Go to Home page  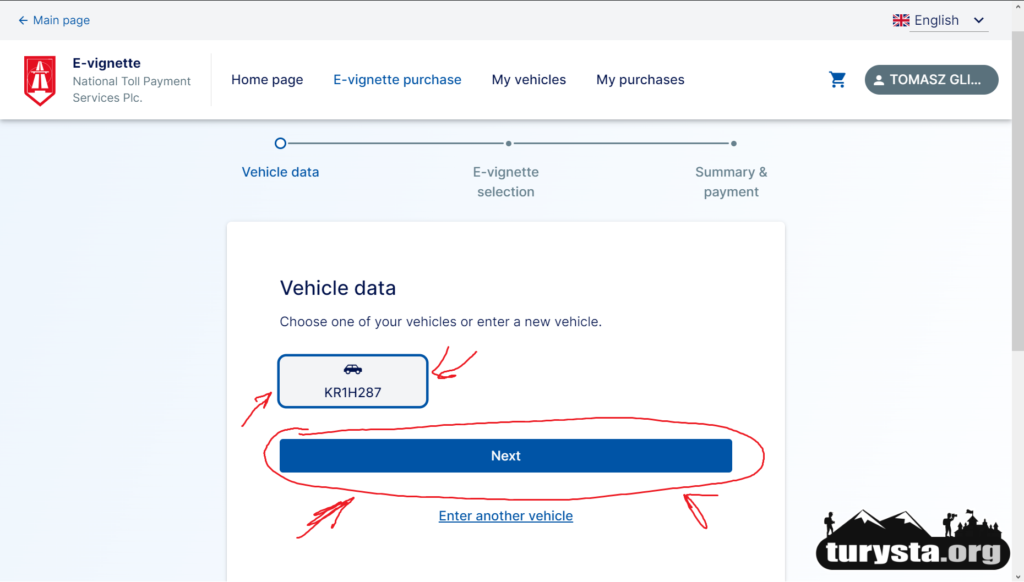tap(267, 80)
